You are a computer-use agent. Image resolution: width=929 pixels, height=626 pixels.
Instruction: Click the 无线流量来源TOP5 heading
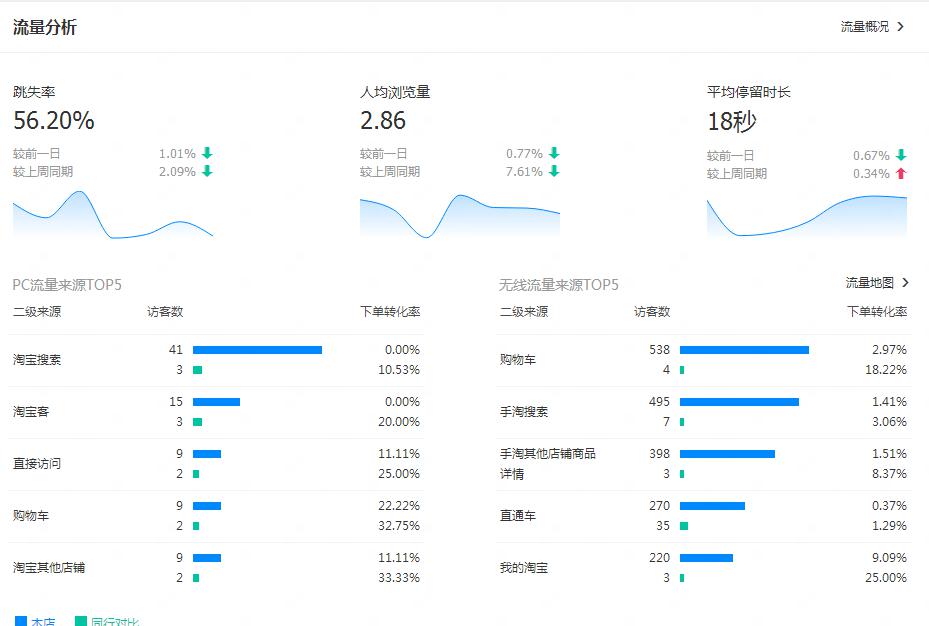coord(559,285)
